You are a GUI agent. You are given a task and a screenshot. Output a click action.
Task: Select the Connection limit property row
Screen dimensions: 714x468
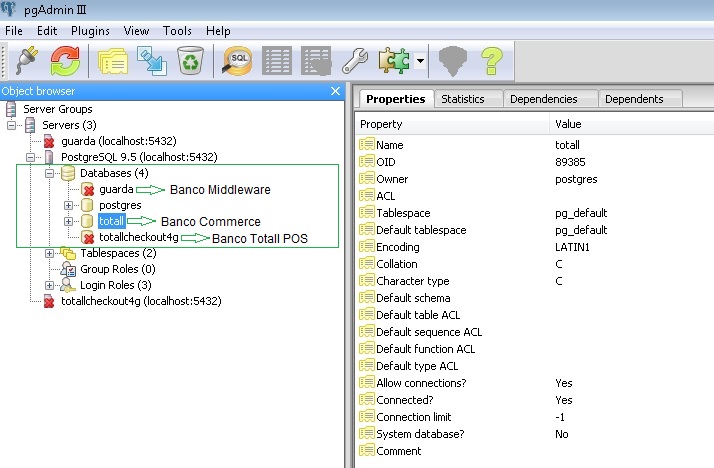coord(535,417)
